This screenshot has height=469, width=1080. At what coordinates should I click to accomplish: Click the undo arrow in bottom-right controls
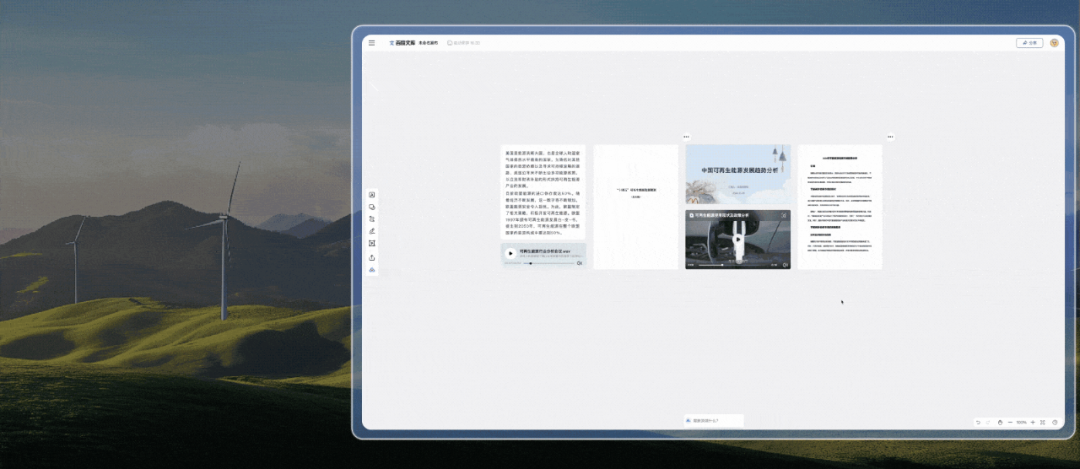tap(978, 422)
